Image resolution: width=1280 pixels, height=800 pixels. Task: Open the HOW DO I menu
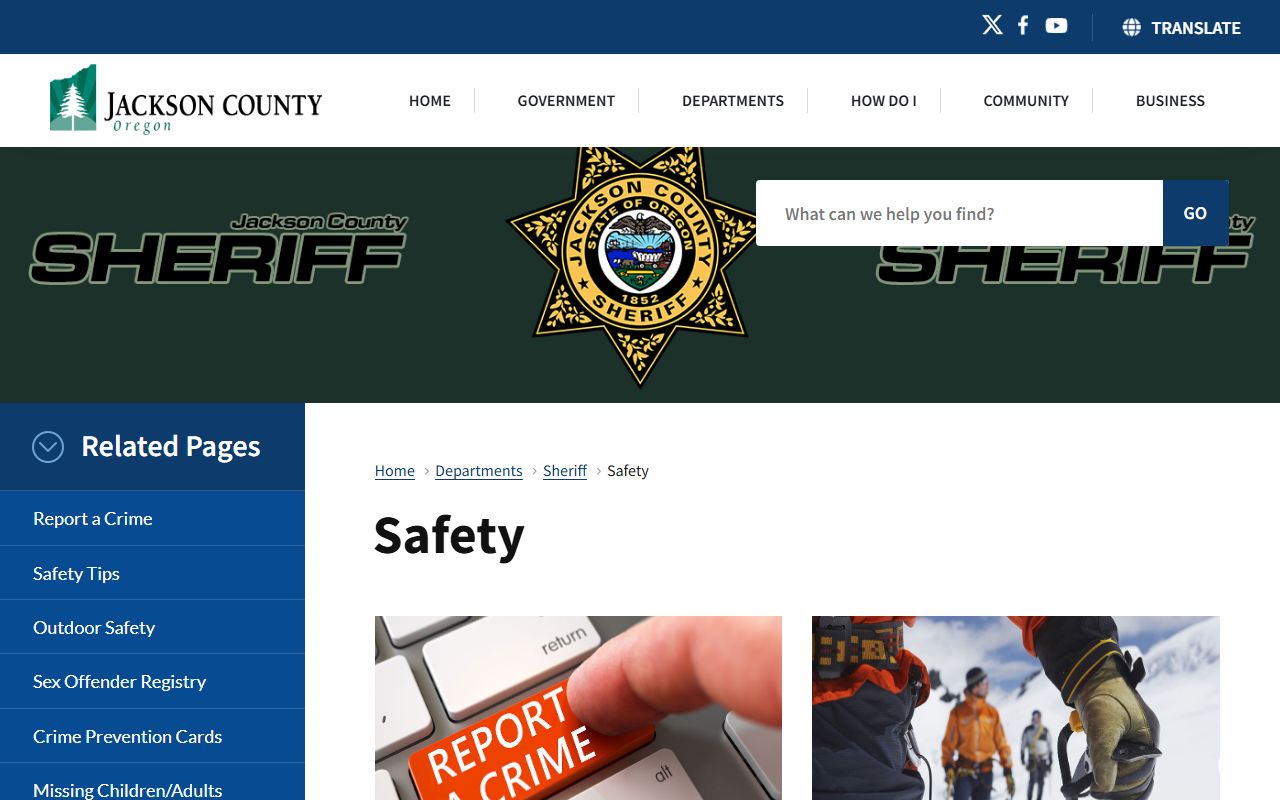[883, 101]
